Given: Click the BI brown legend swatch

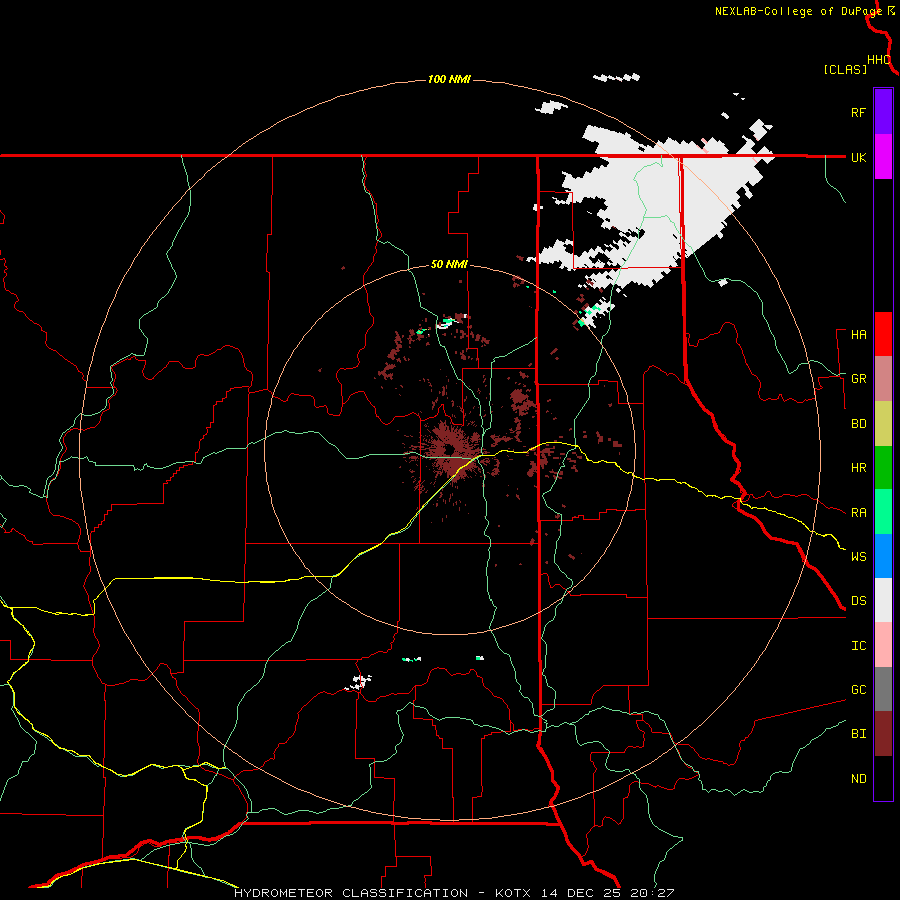Looking at the screenshot, I should click(x=883, y=734).
